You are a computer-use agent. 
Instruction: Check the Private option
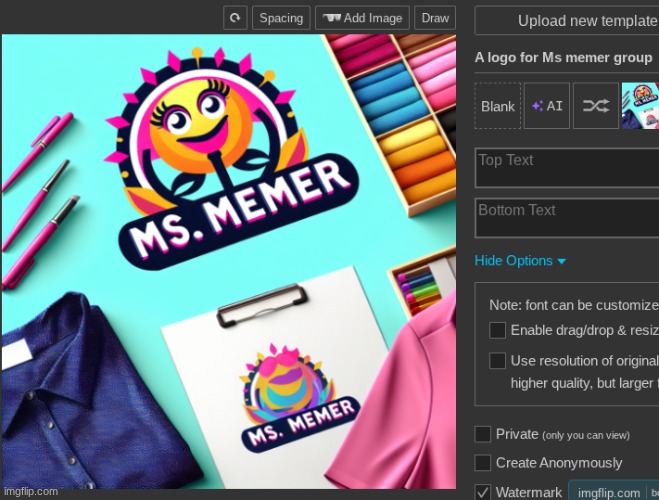click(x=483, y=434)
